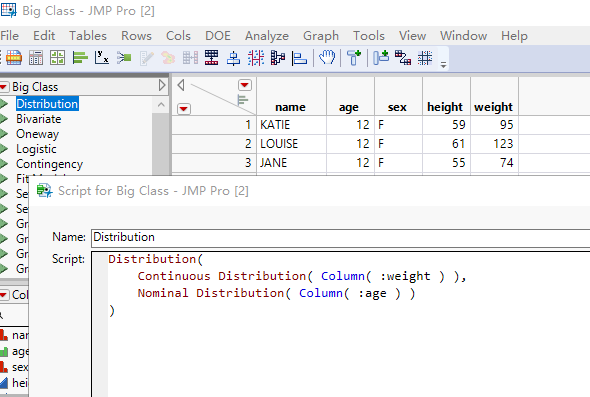Viewport: 590px width, 397px height.
Task: Open the Big Class red triangle menu
Action: pos(4,87)
